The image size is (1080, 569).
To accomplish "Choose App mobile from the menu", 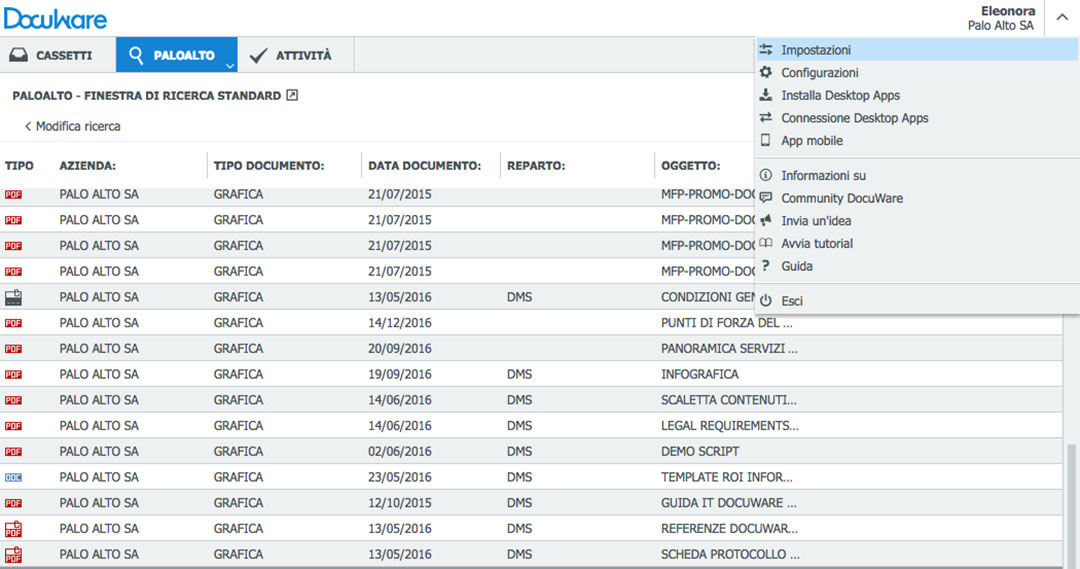I will tap(917, 141).
